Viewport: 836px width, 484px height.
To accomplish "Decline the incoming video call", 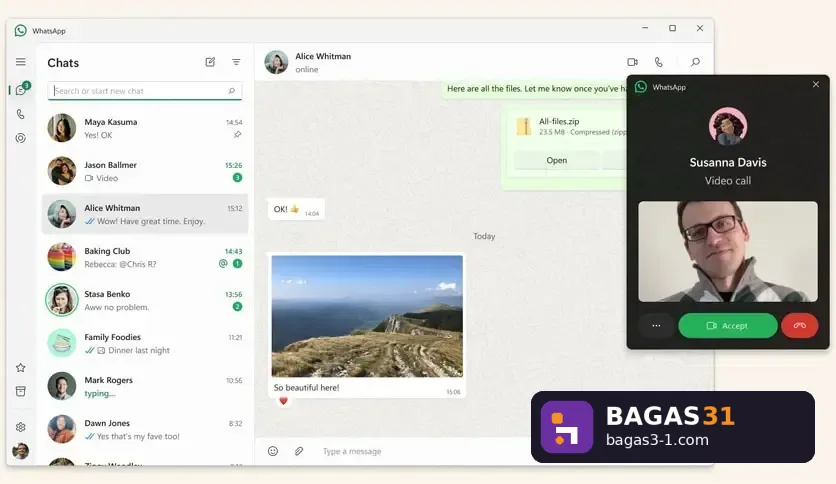I will click(799, 325).
